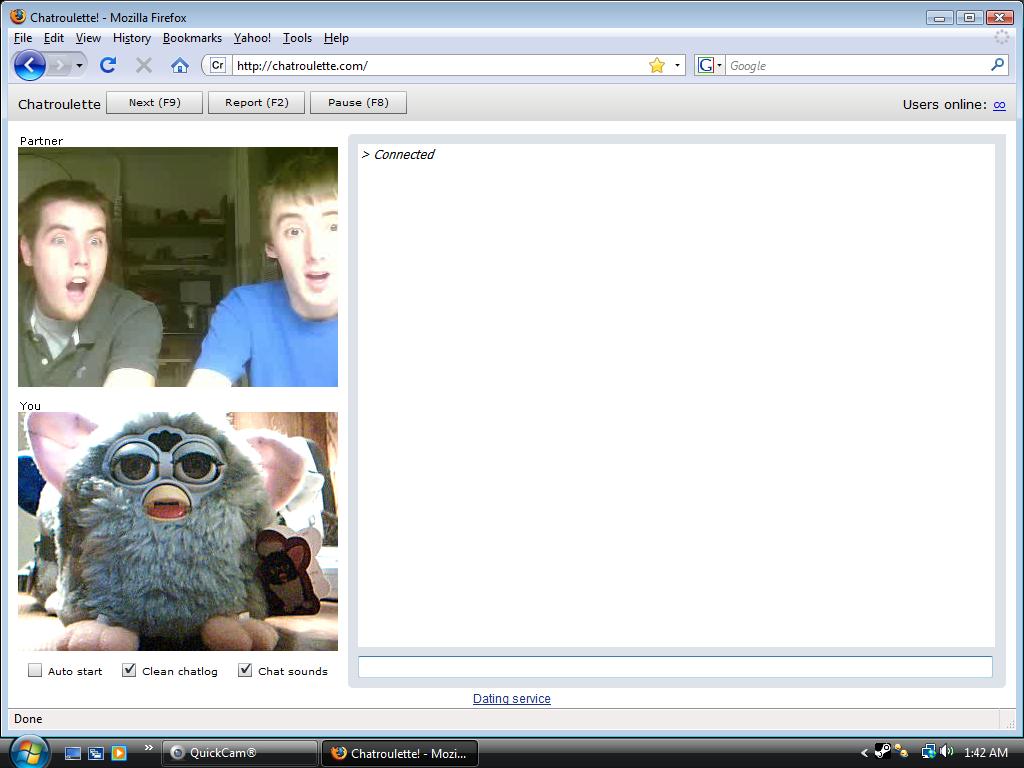Enable the Auto start checkbox

35,670
